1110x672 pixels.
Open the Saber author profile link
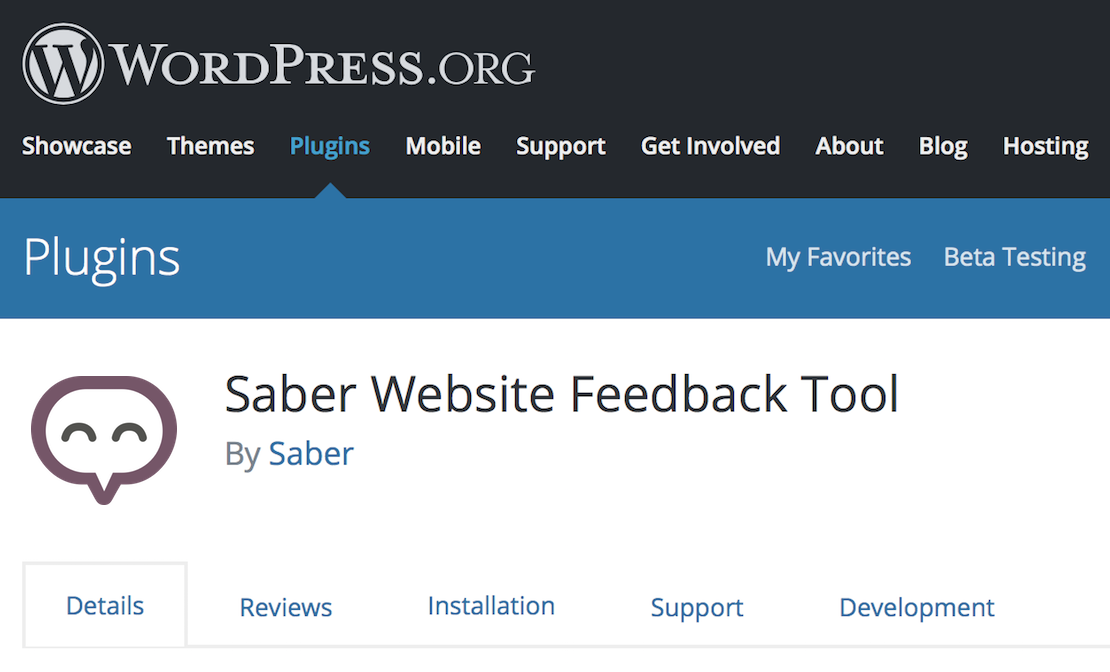(x=311, y=453)
